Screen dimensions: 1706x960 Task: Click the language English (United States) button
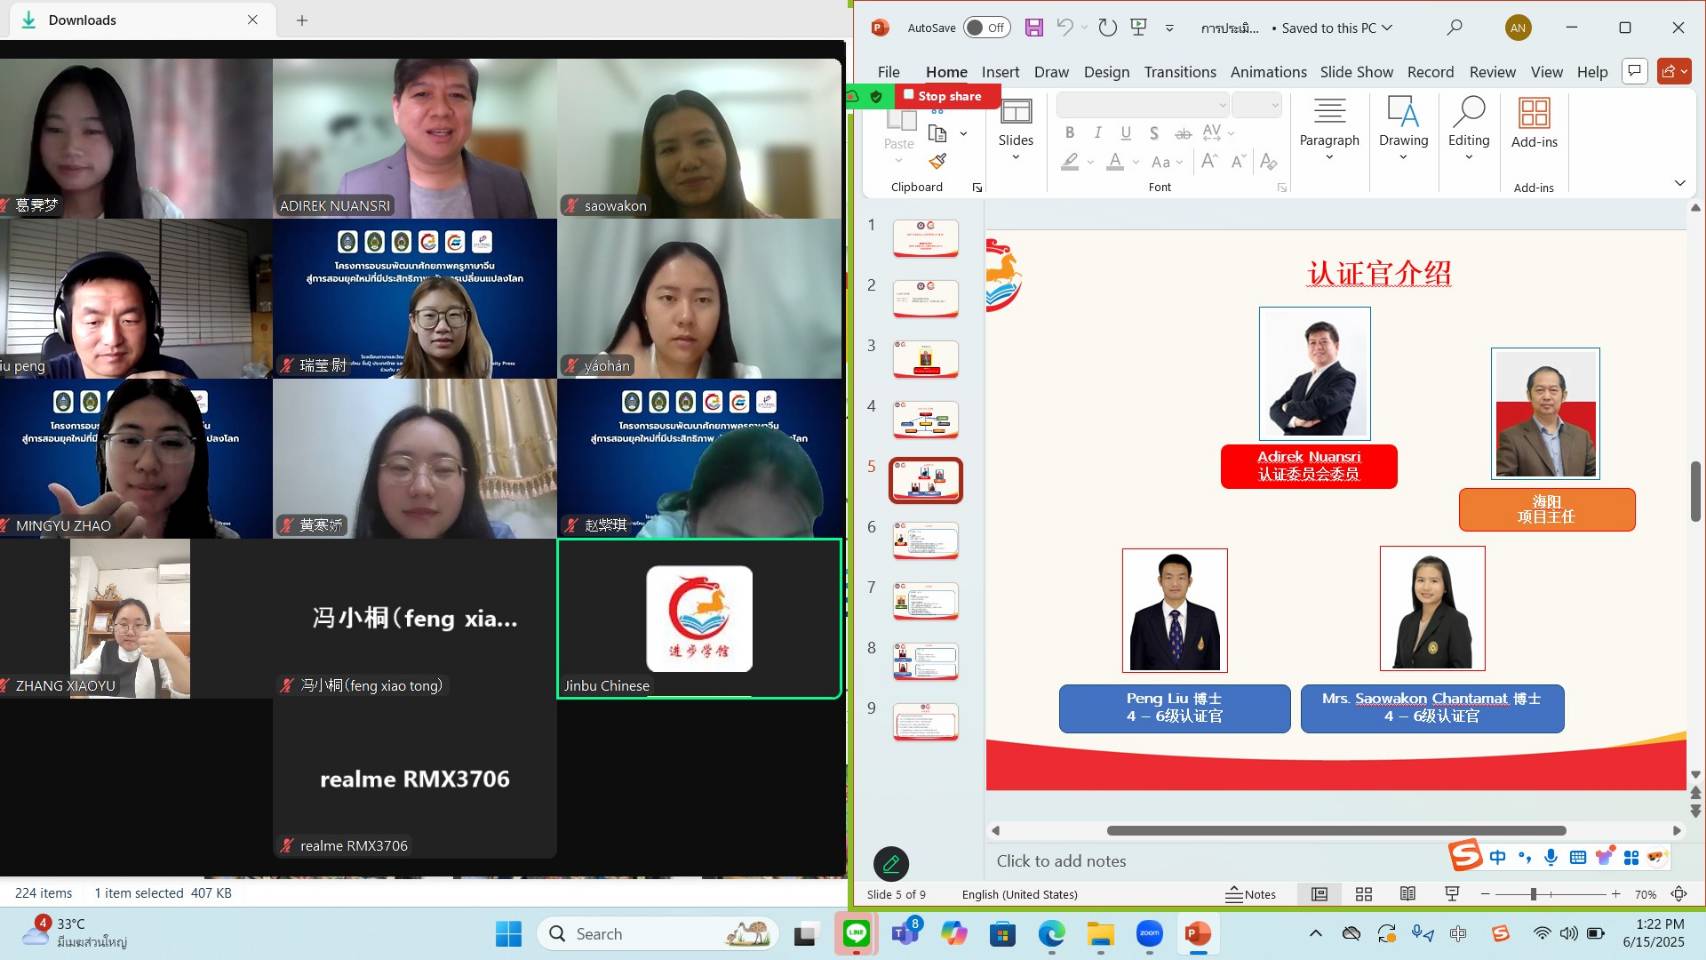pyautogui.click(x=1019, y=894)
